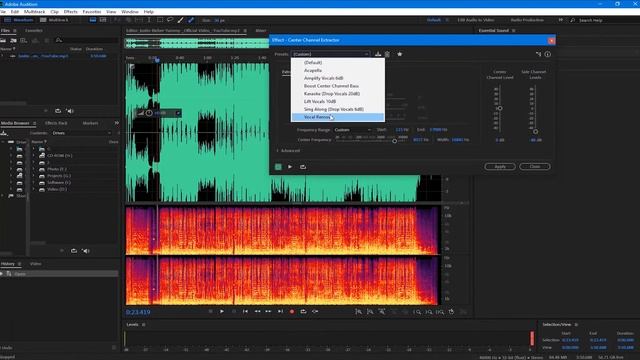This screenshot has height=360, width=640.
Task: Adjust the Side Channel Levels slider
Action: click(x=535, y=131)
